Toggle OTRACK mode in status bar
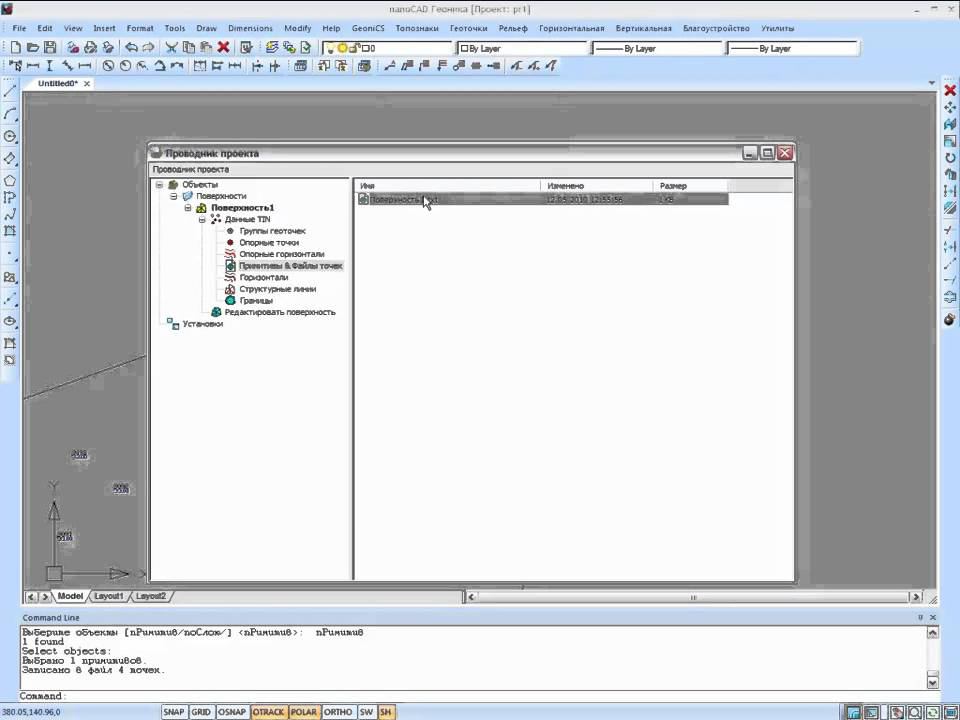Viewport: 960px width, 720px height. click(268, 712)
